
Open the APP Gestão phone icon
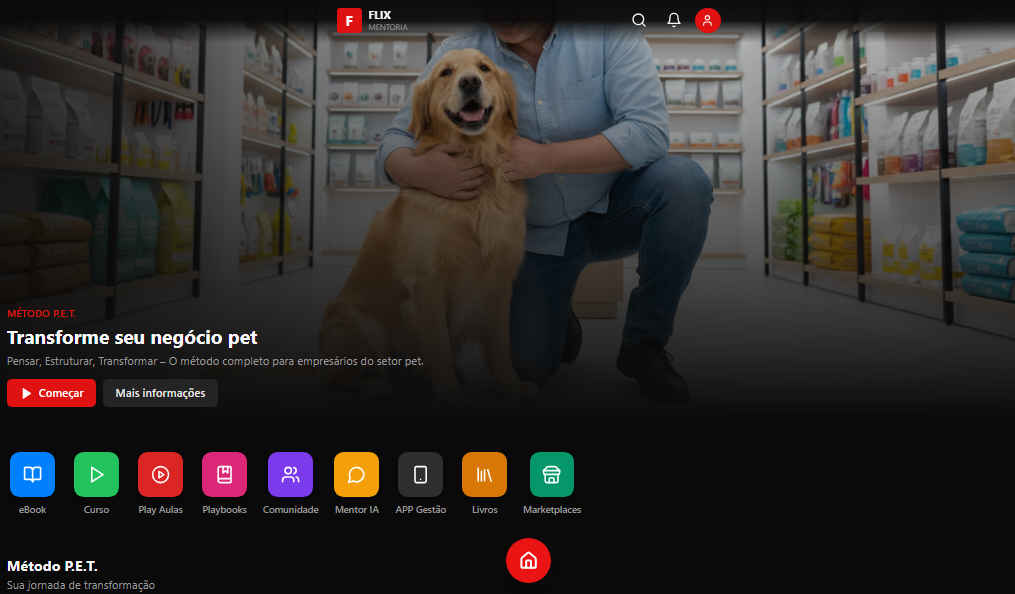[421, 474]
